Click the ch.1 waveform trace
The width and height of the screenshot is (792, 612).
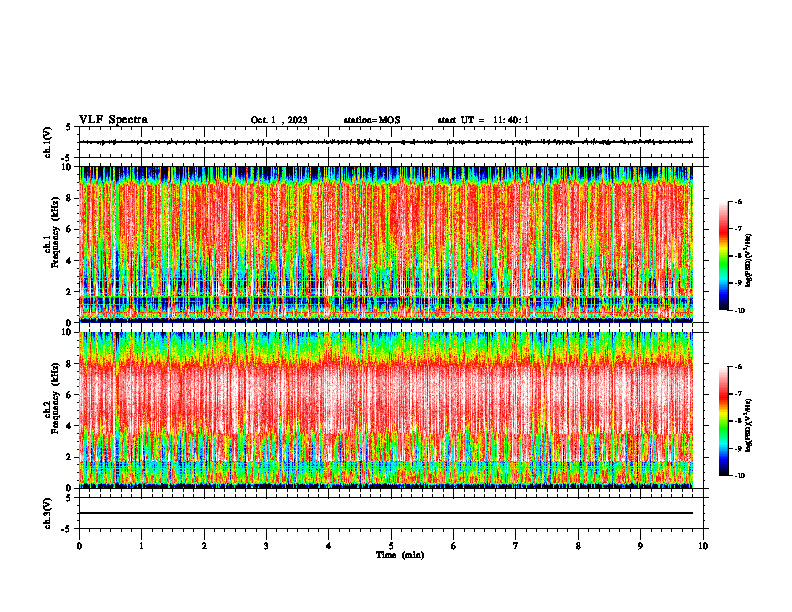(x=385, y=142)
